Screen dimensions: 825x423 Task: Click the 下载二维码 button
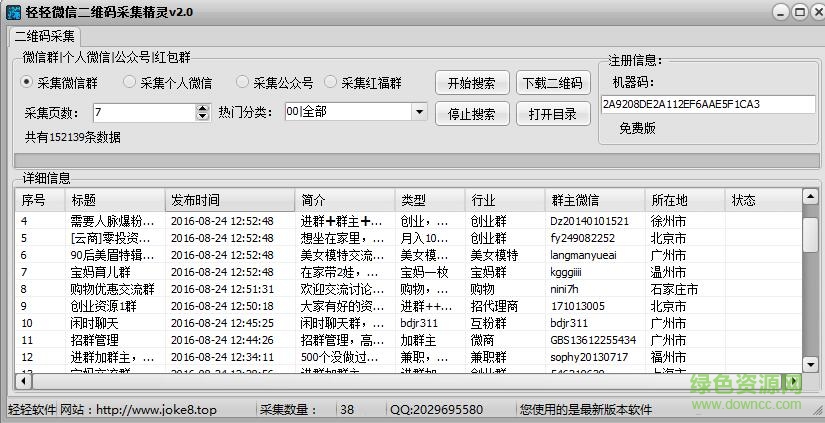pos(553,83)
